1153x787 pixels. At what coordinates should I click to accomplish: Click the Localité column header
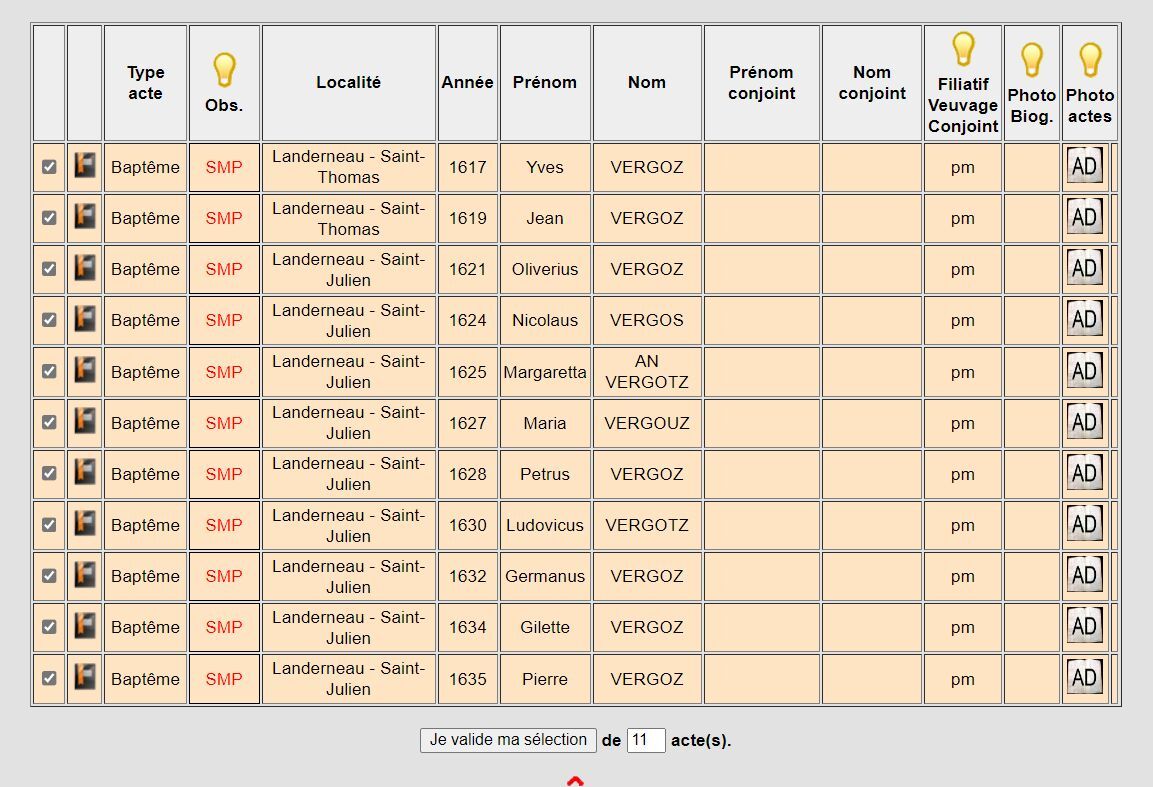[349, 82]
